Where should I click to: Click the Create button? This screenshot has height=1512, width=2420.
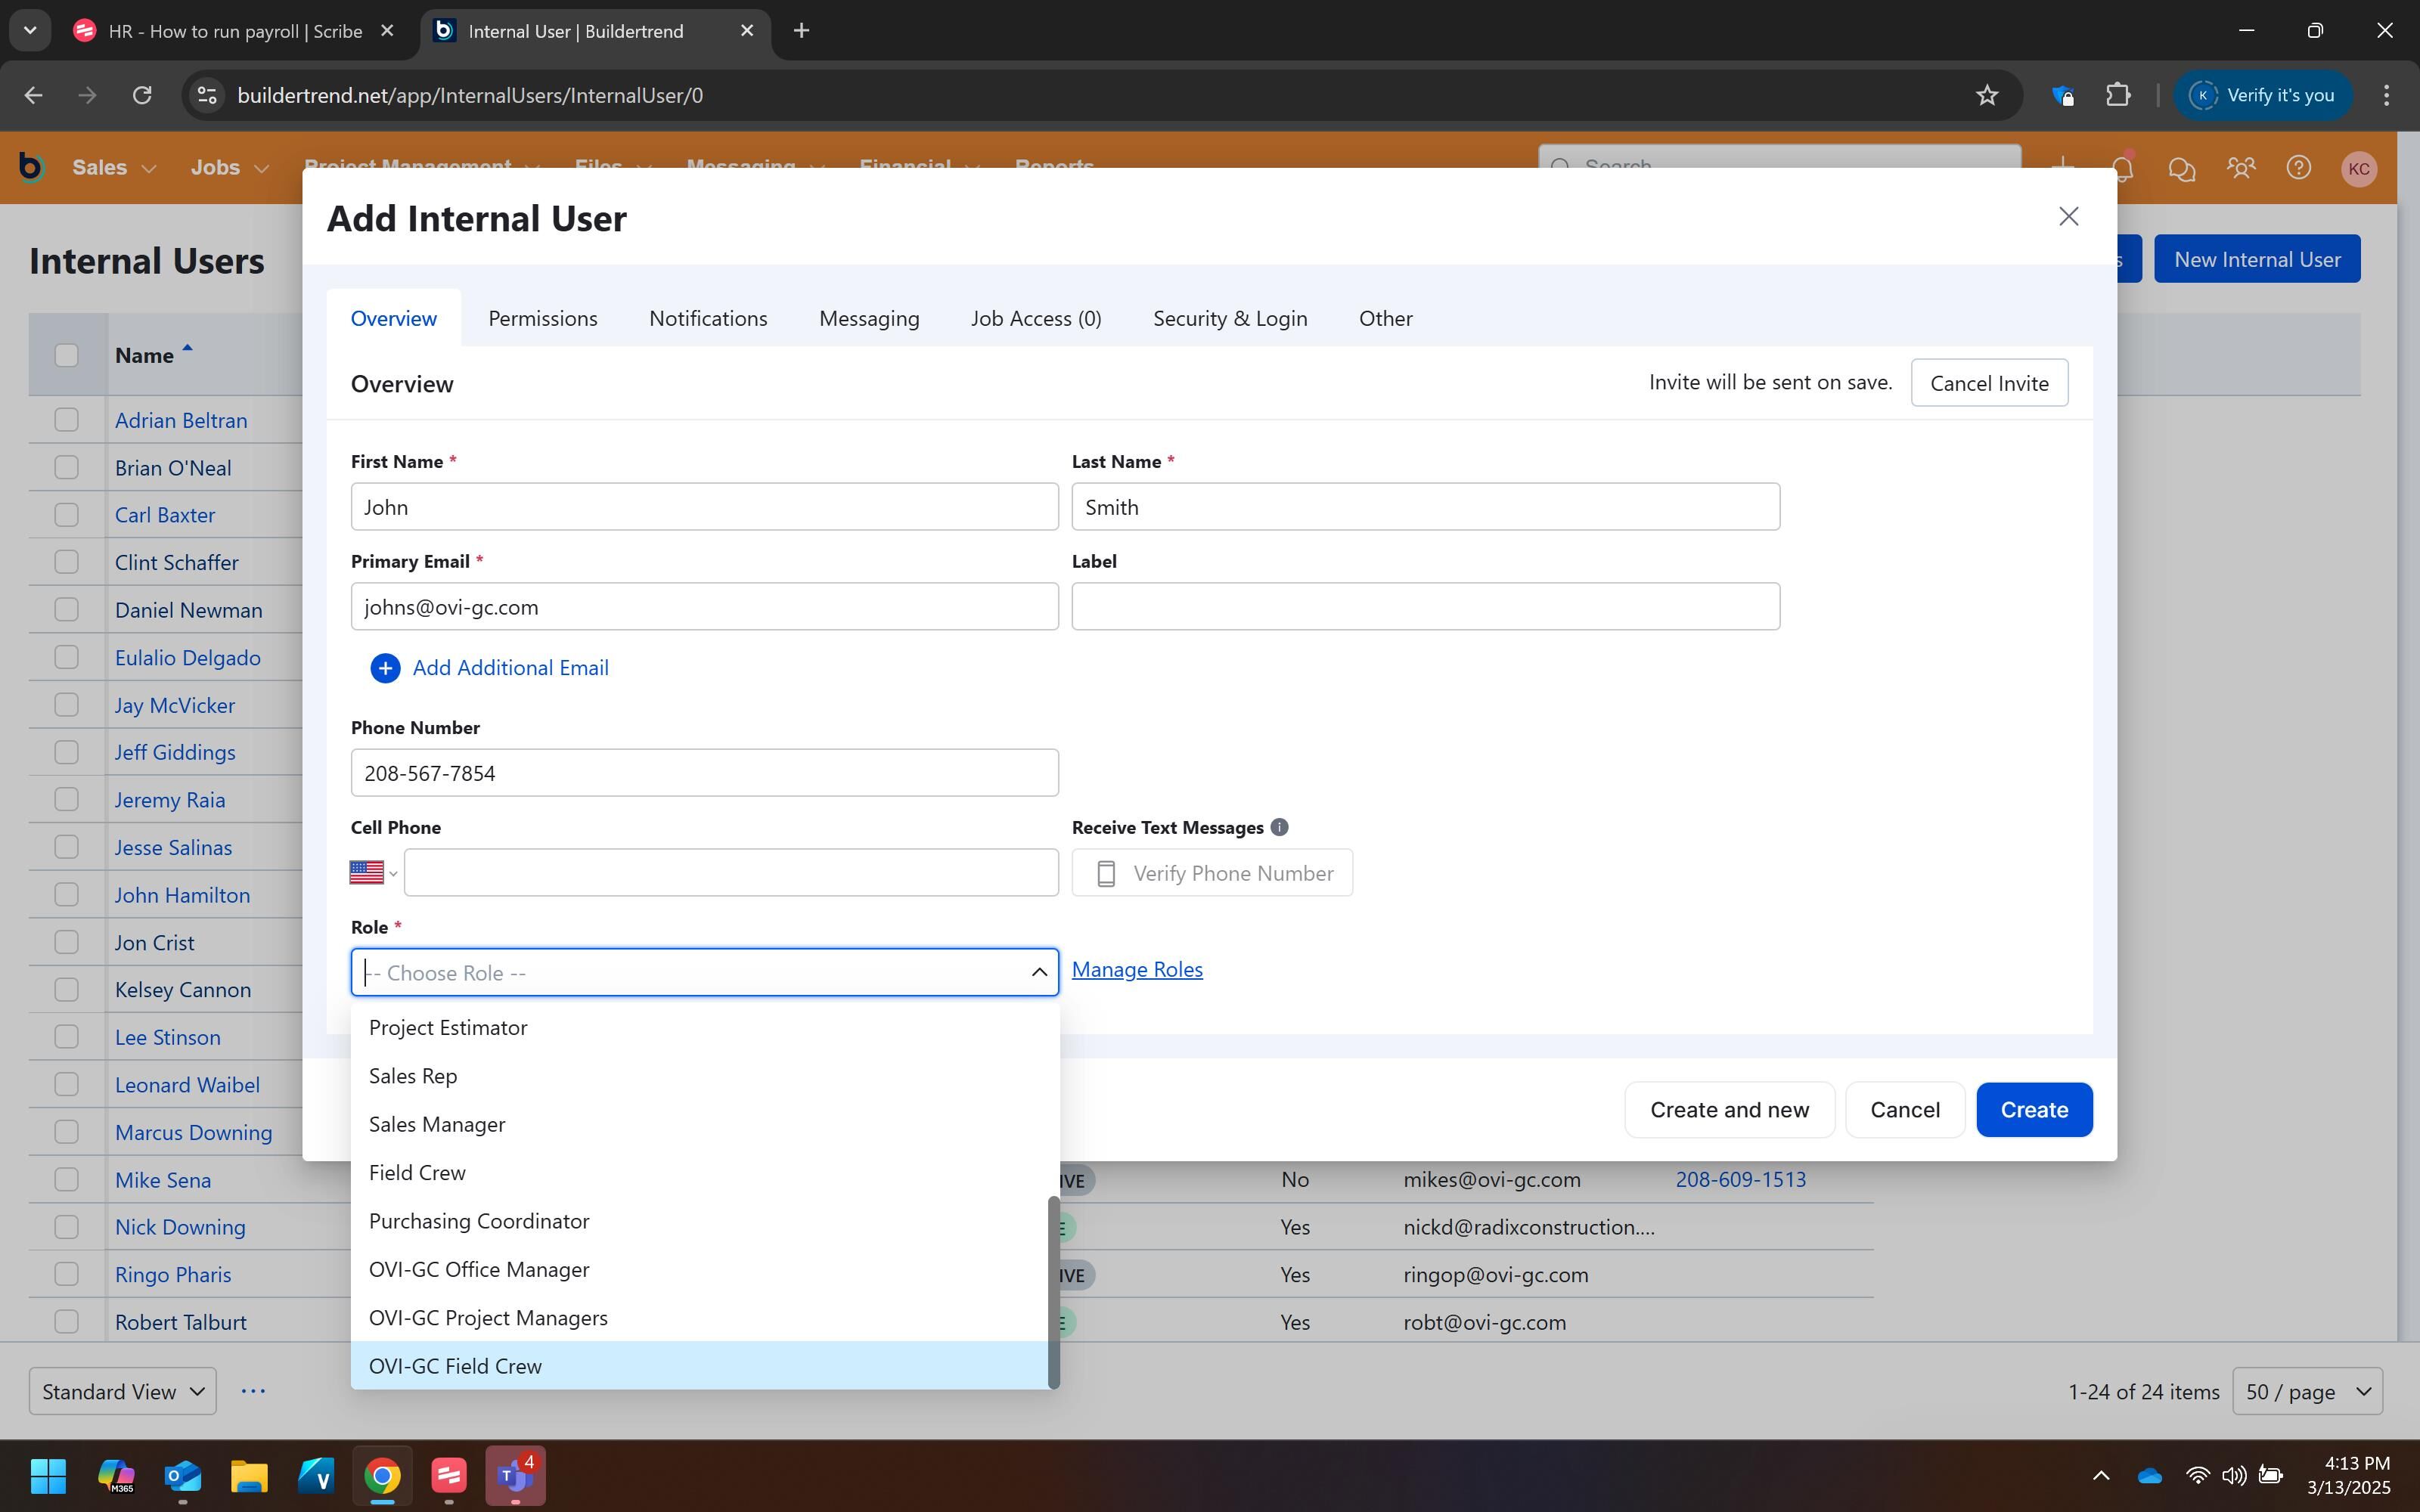(2034, 1110)
